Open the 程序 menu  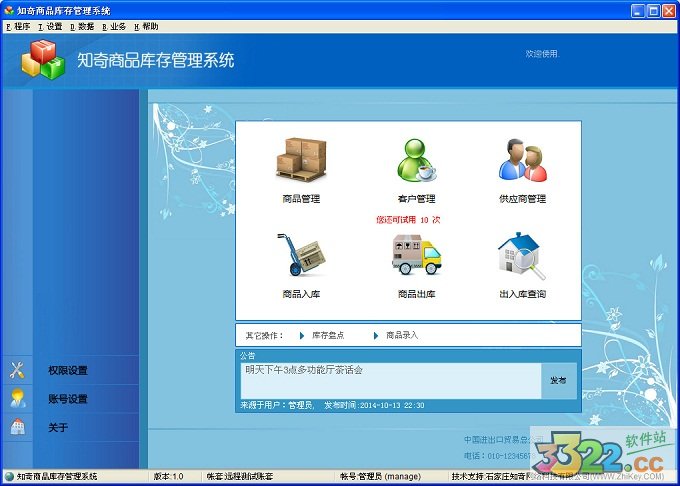18,27
